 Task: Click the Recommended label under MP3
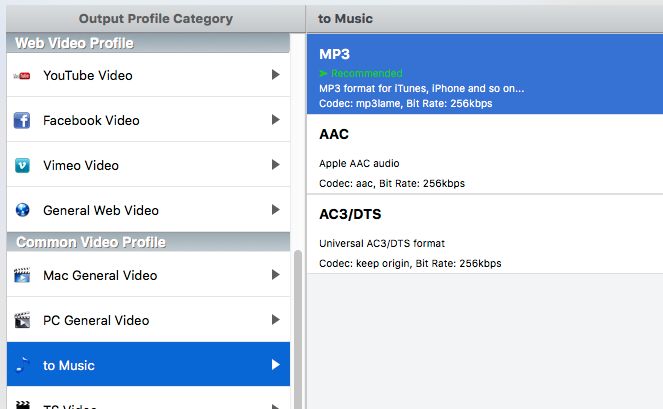(x=361, y=73)
